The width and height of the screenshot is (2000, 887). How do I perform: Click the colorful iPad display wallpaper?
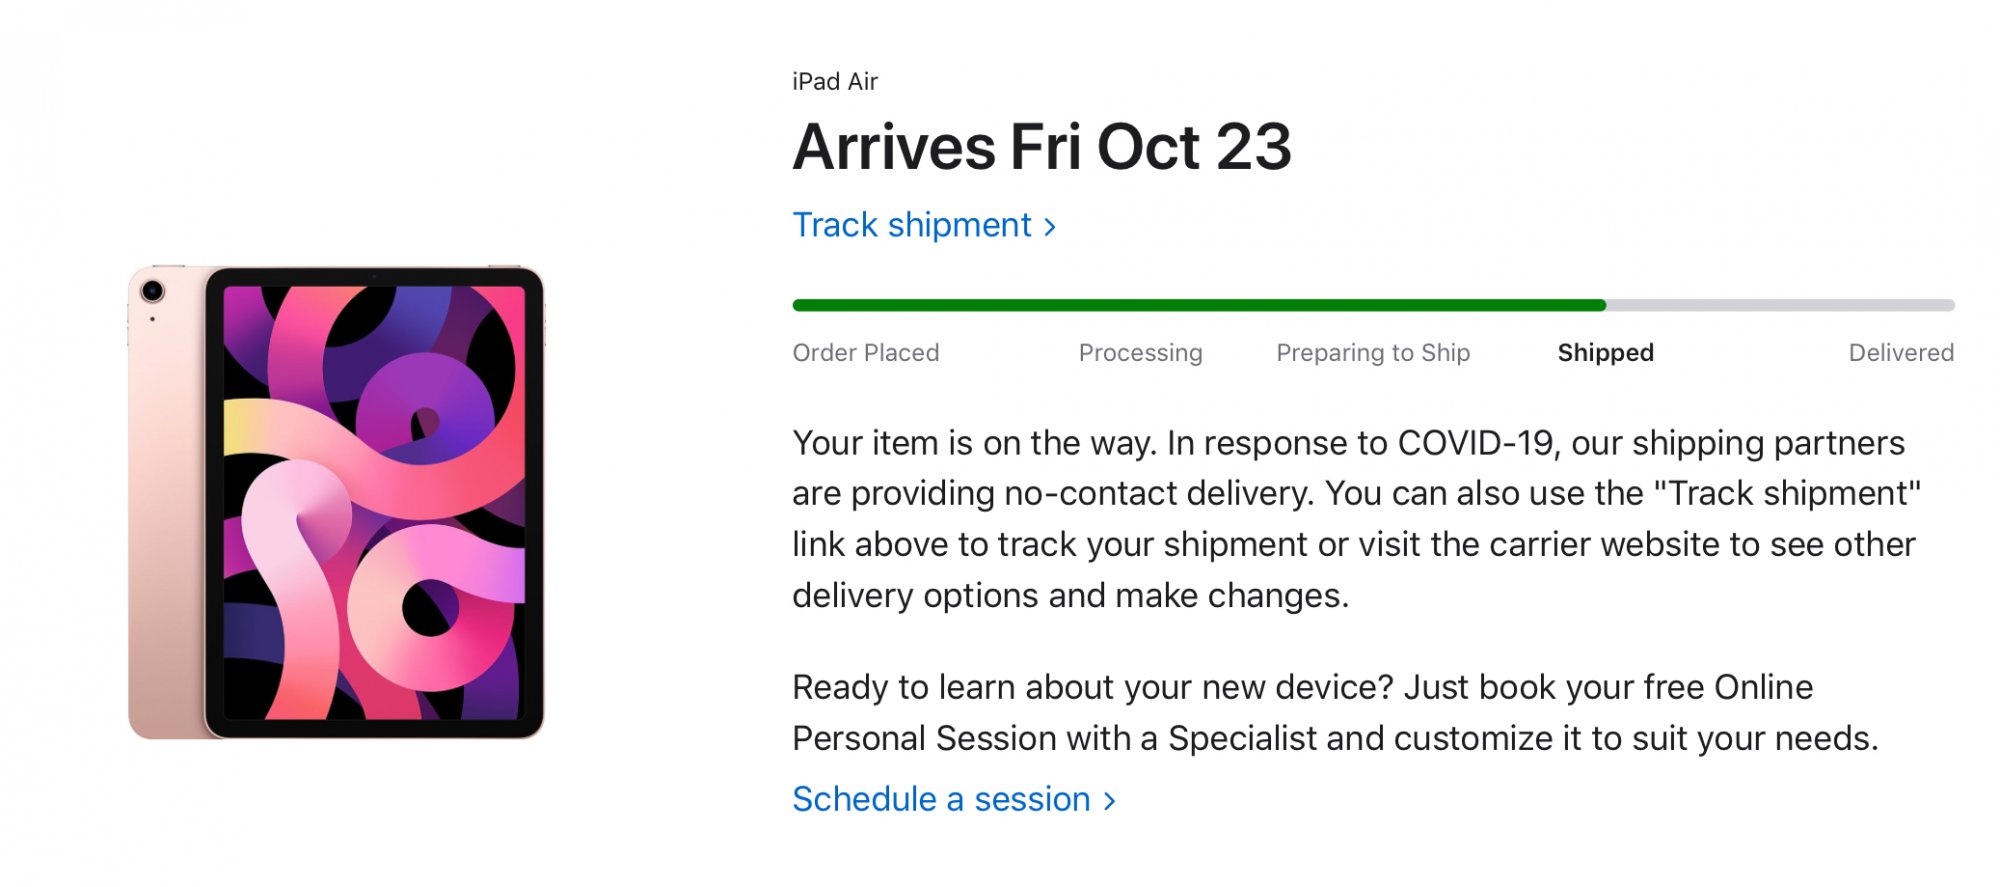pos(374,500)
